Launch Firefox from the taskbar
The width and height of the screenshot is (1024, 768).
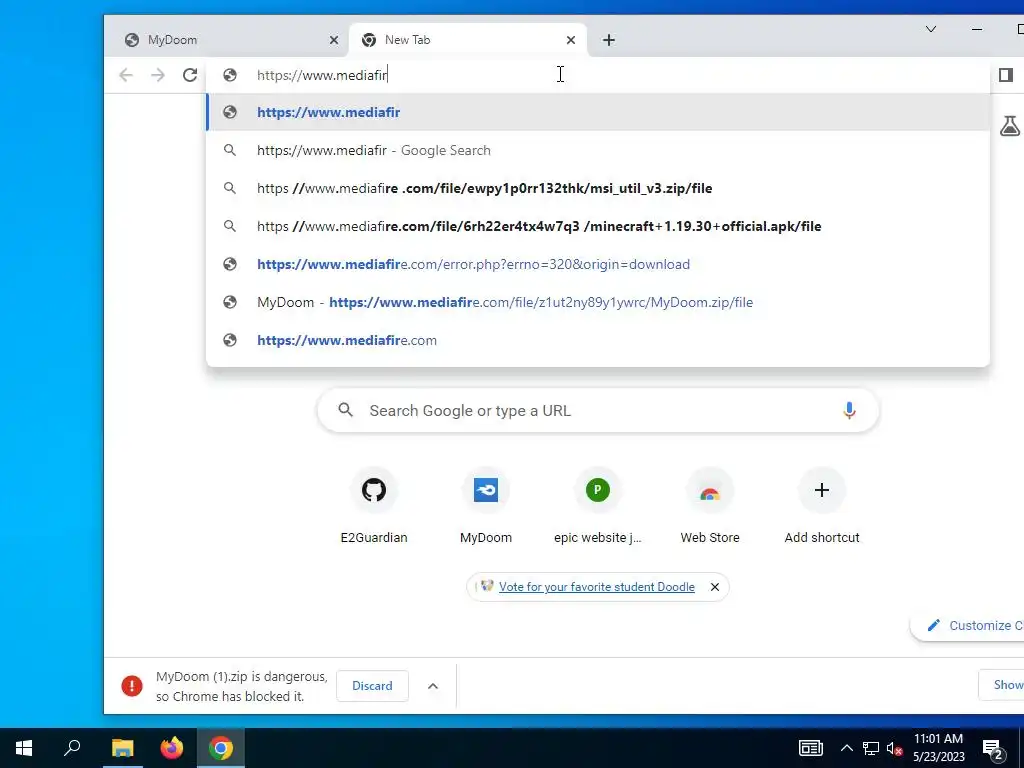172,748
